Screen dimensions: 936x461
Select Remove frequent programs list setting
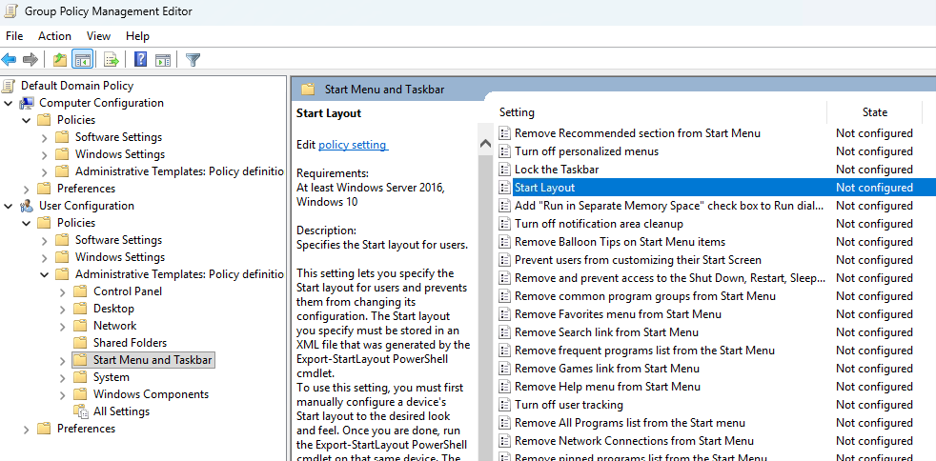[x=645, y=351]
